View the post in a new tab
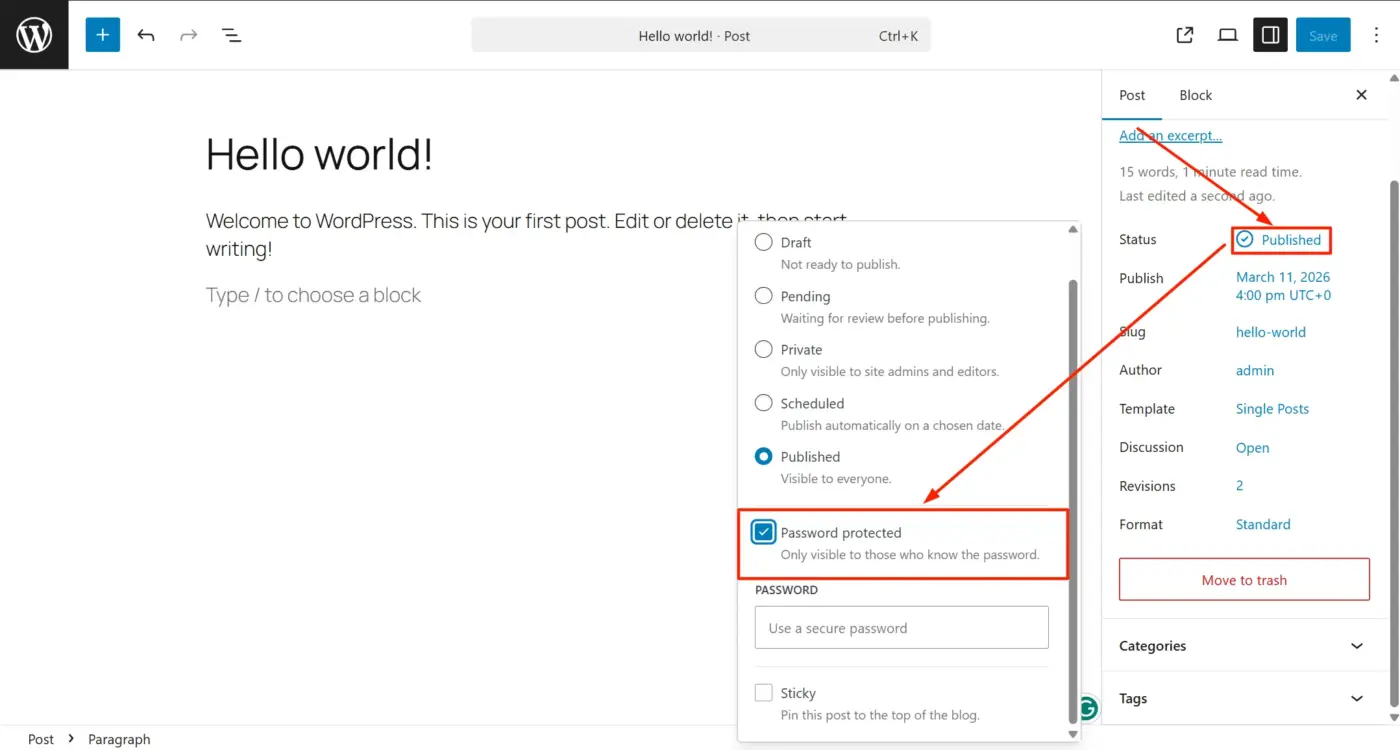 pyautogui.click(x=1184, y=34)
